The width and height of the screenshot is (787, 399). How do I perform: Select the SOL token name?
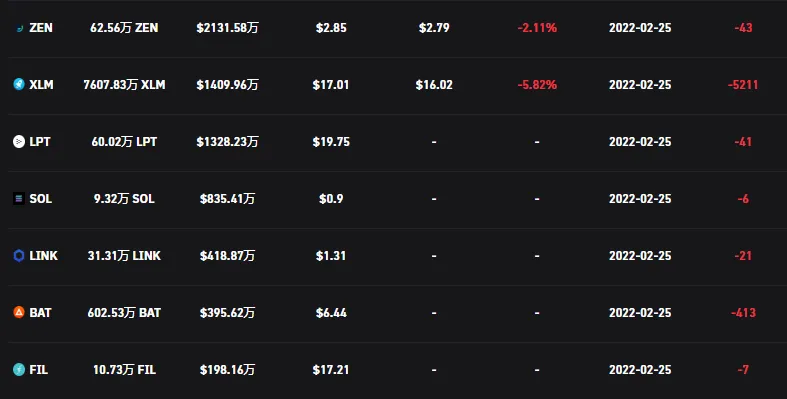(41, 199)
